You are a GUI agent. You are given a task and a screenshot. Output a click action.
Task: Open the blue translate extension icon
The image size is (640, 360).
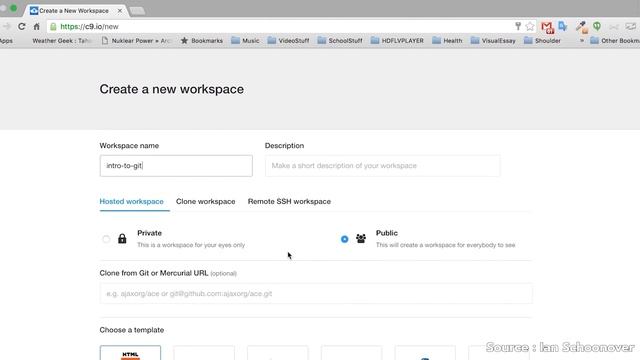[x=563, y=26]
